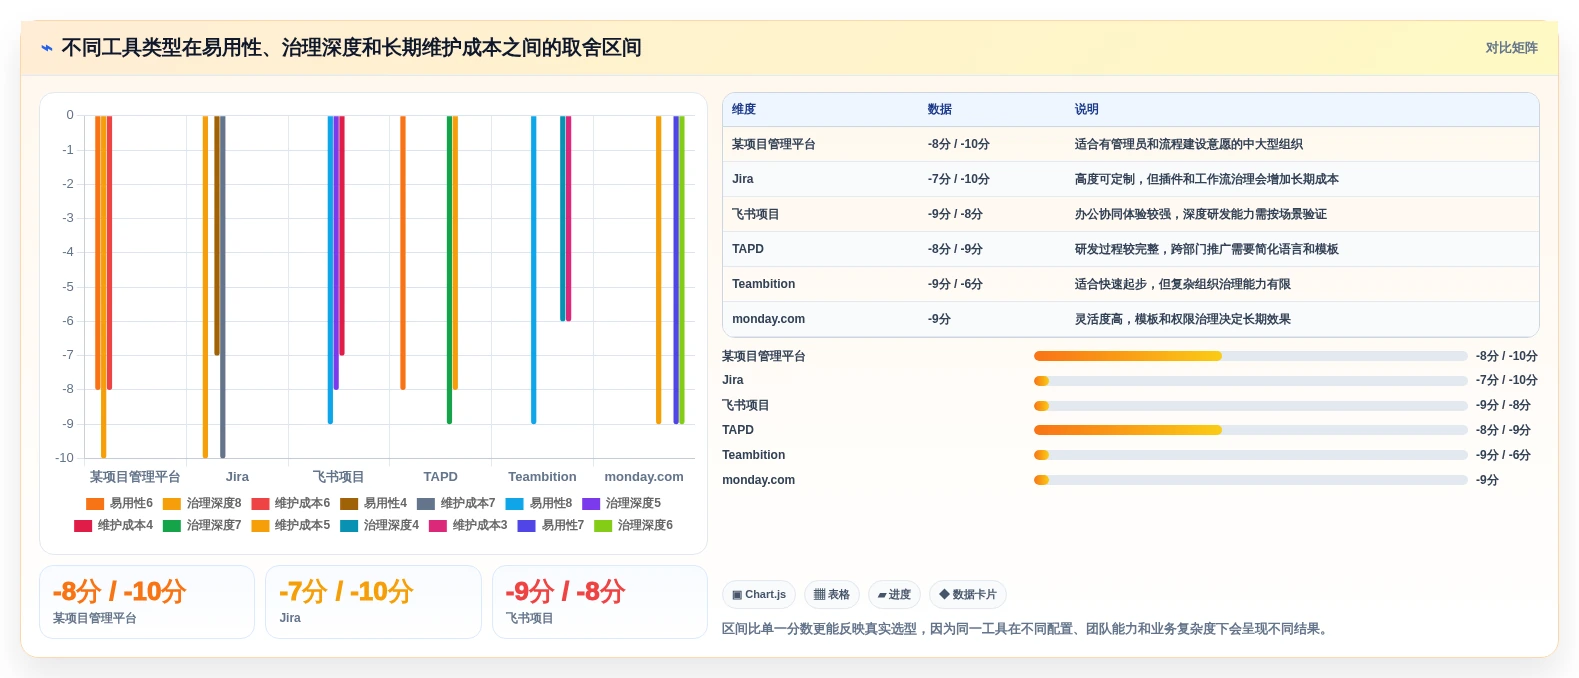This screenshot has height=678, width=1579.
Task: Toggle the 维护成本4 legend entry
Action: (x=114, y=526)
